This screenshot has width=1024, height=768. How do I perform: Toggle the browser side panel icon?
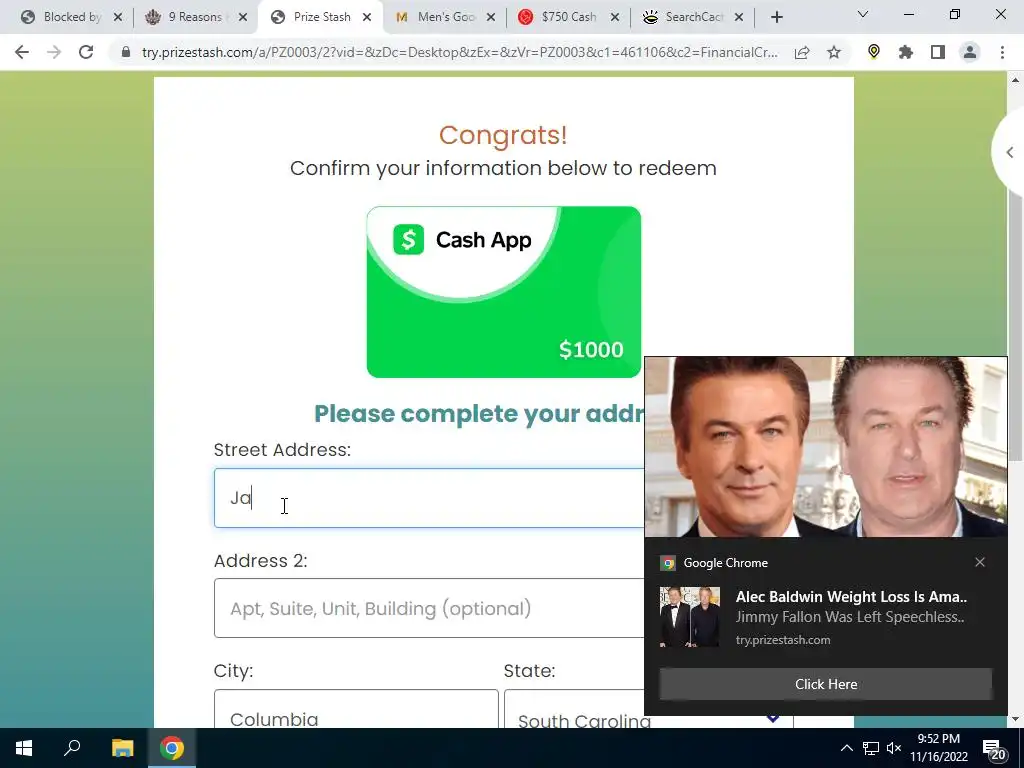[x=938, y=52]
